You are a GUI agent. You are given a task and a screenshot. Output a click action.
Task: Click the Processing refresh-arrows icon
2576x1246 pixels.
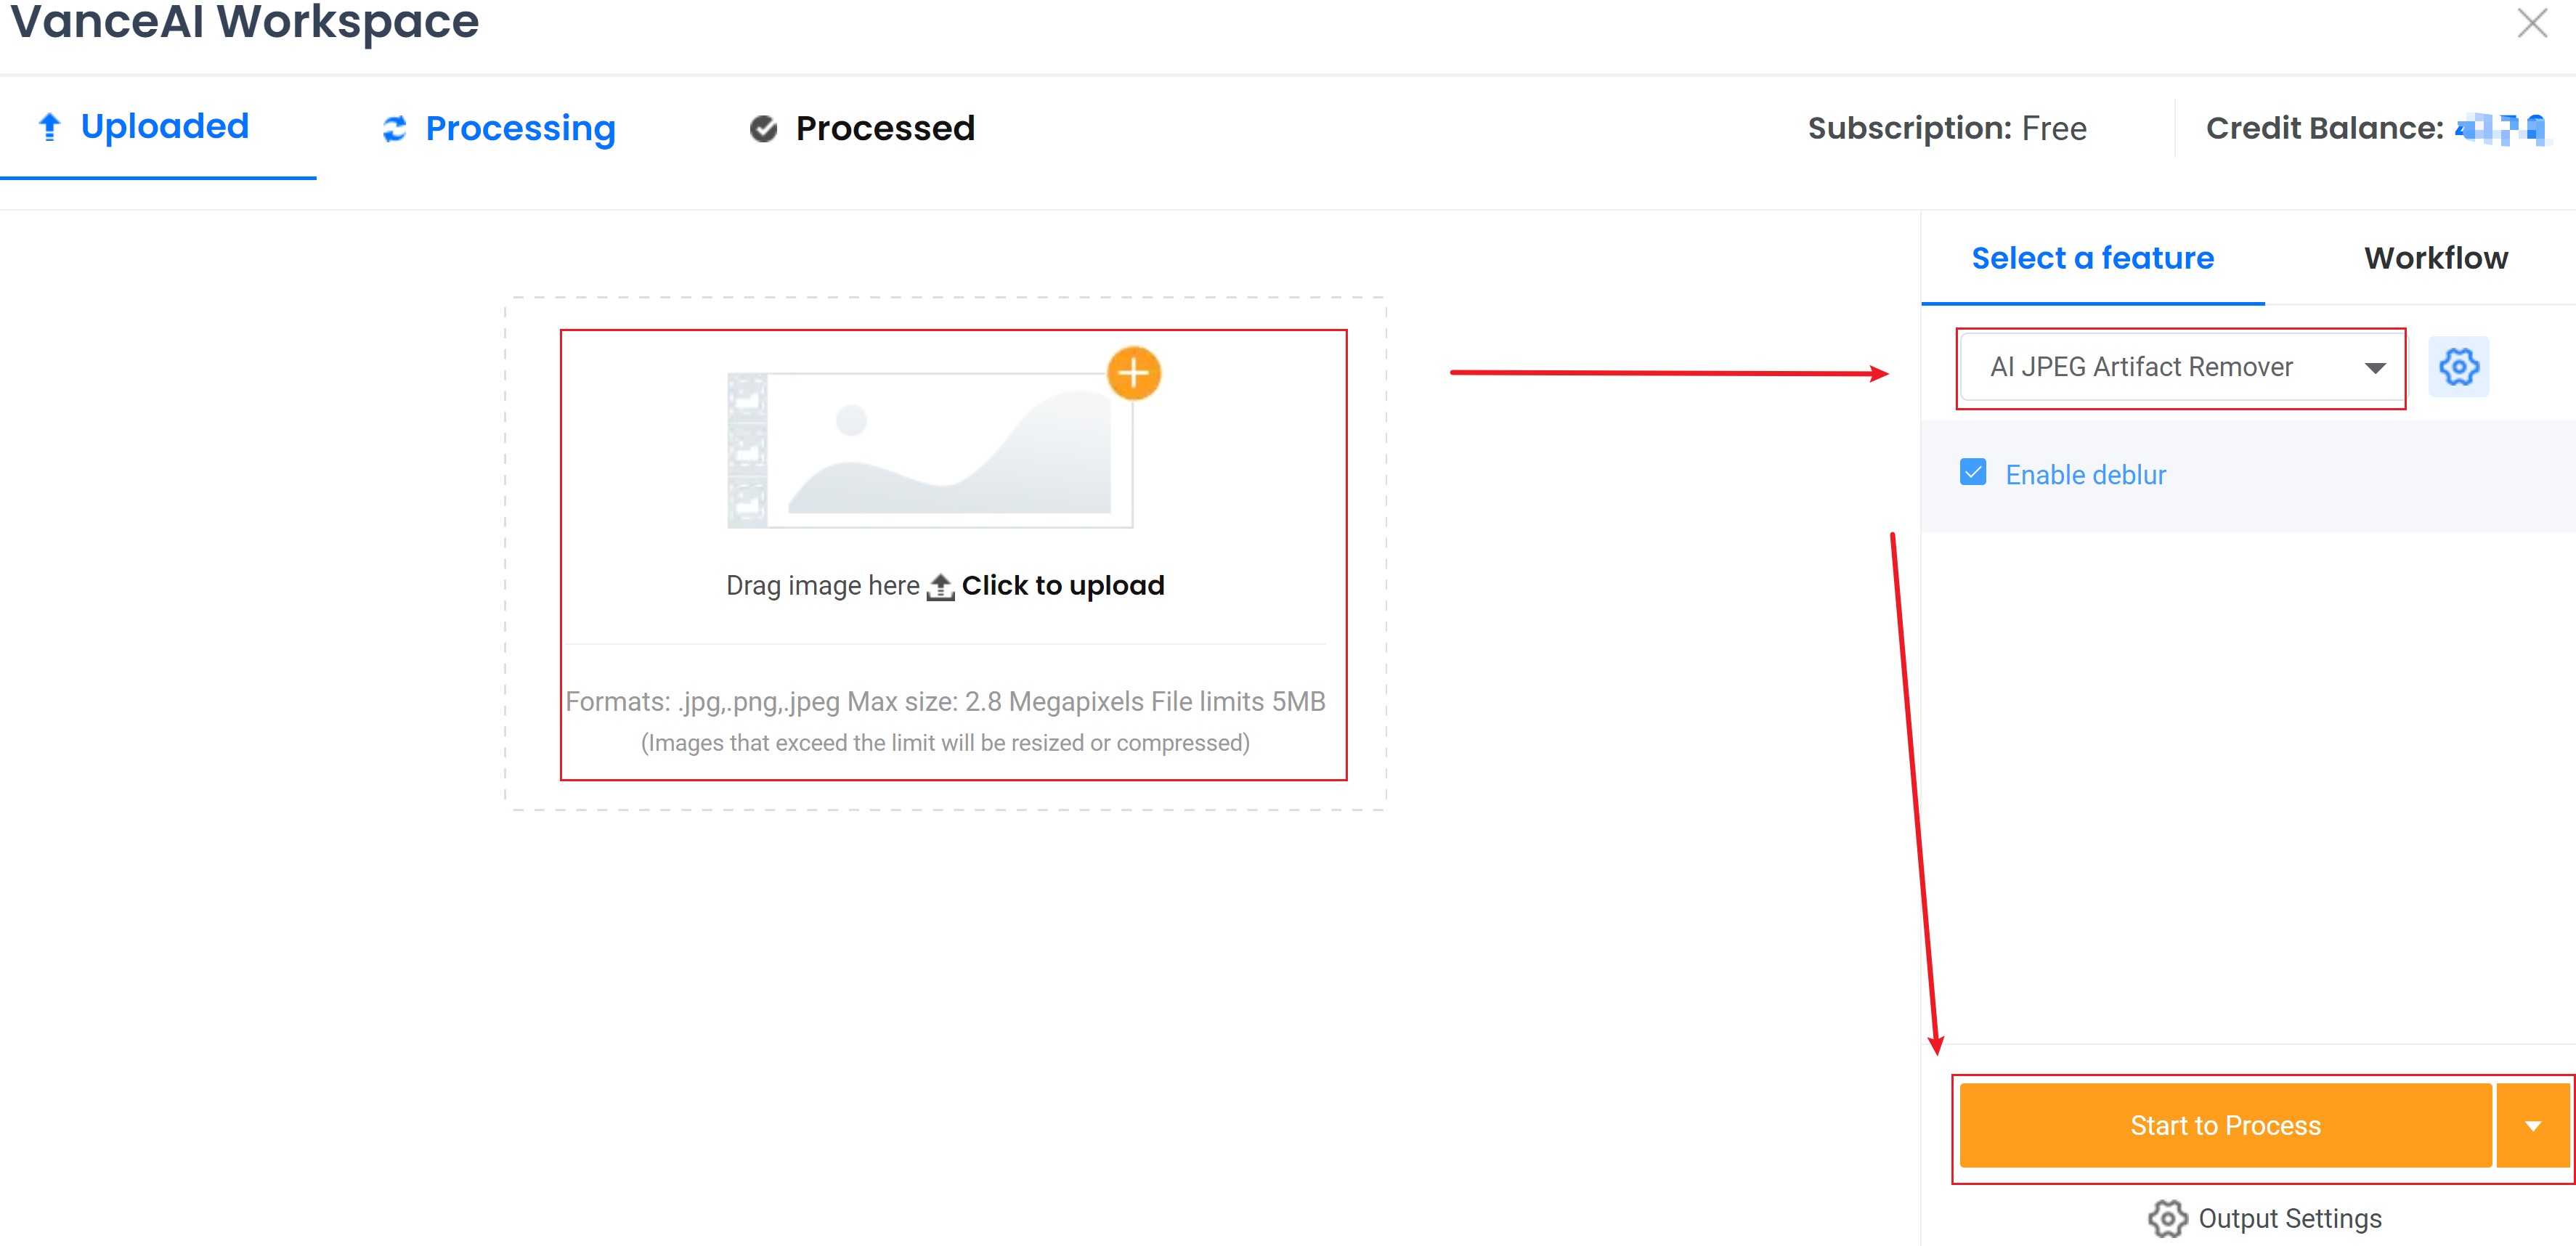(395, 129)
